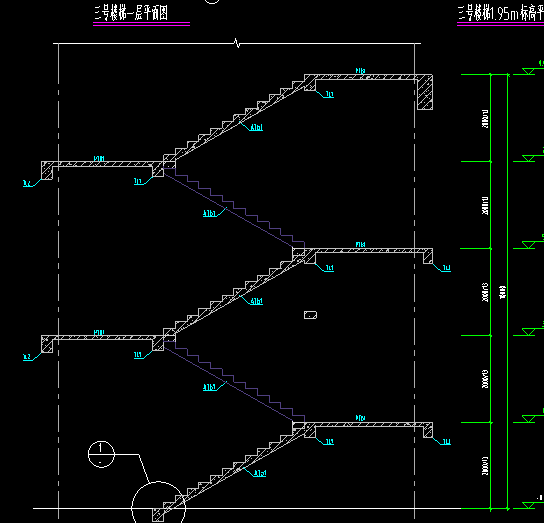Select the upper left hatched landing slab
This screenshot has height=523, width=544.
[102, 164]
